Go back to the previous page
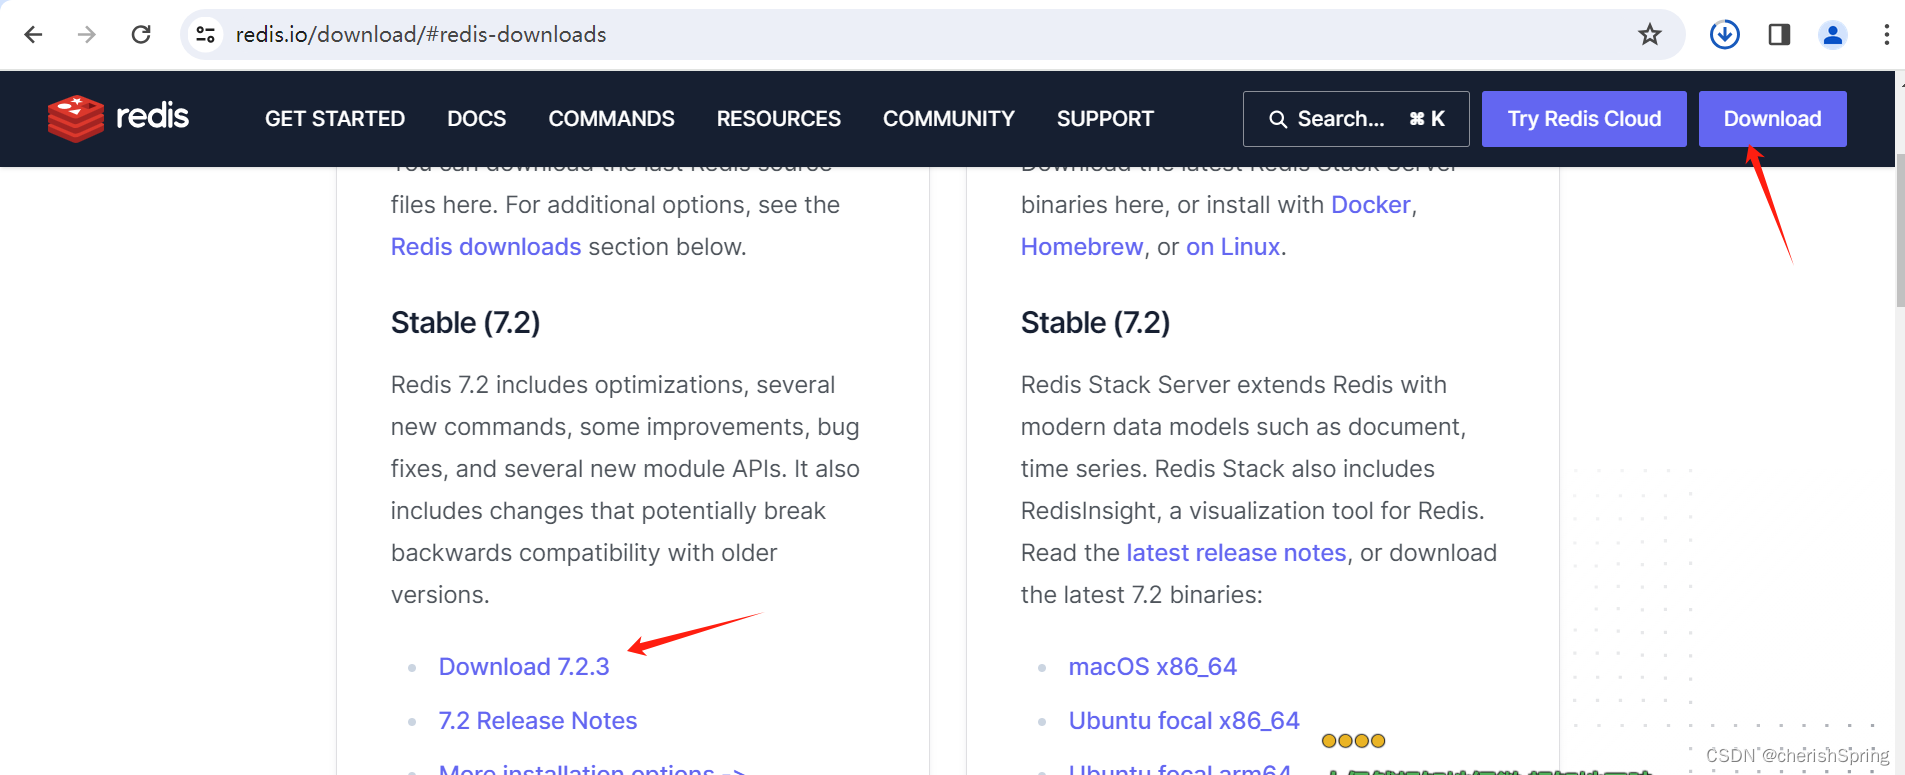Screen dimensions: 1905x775 tap(33, 35)
